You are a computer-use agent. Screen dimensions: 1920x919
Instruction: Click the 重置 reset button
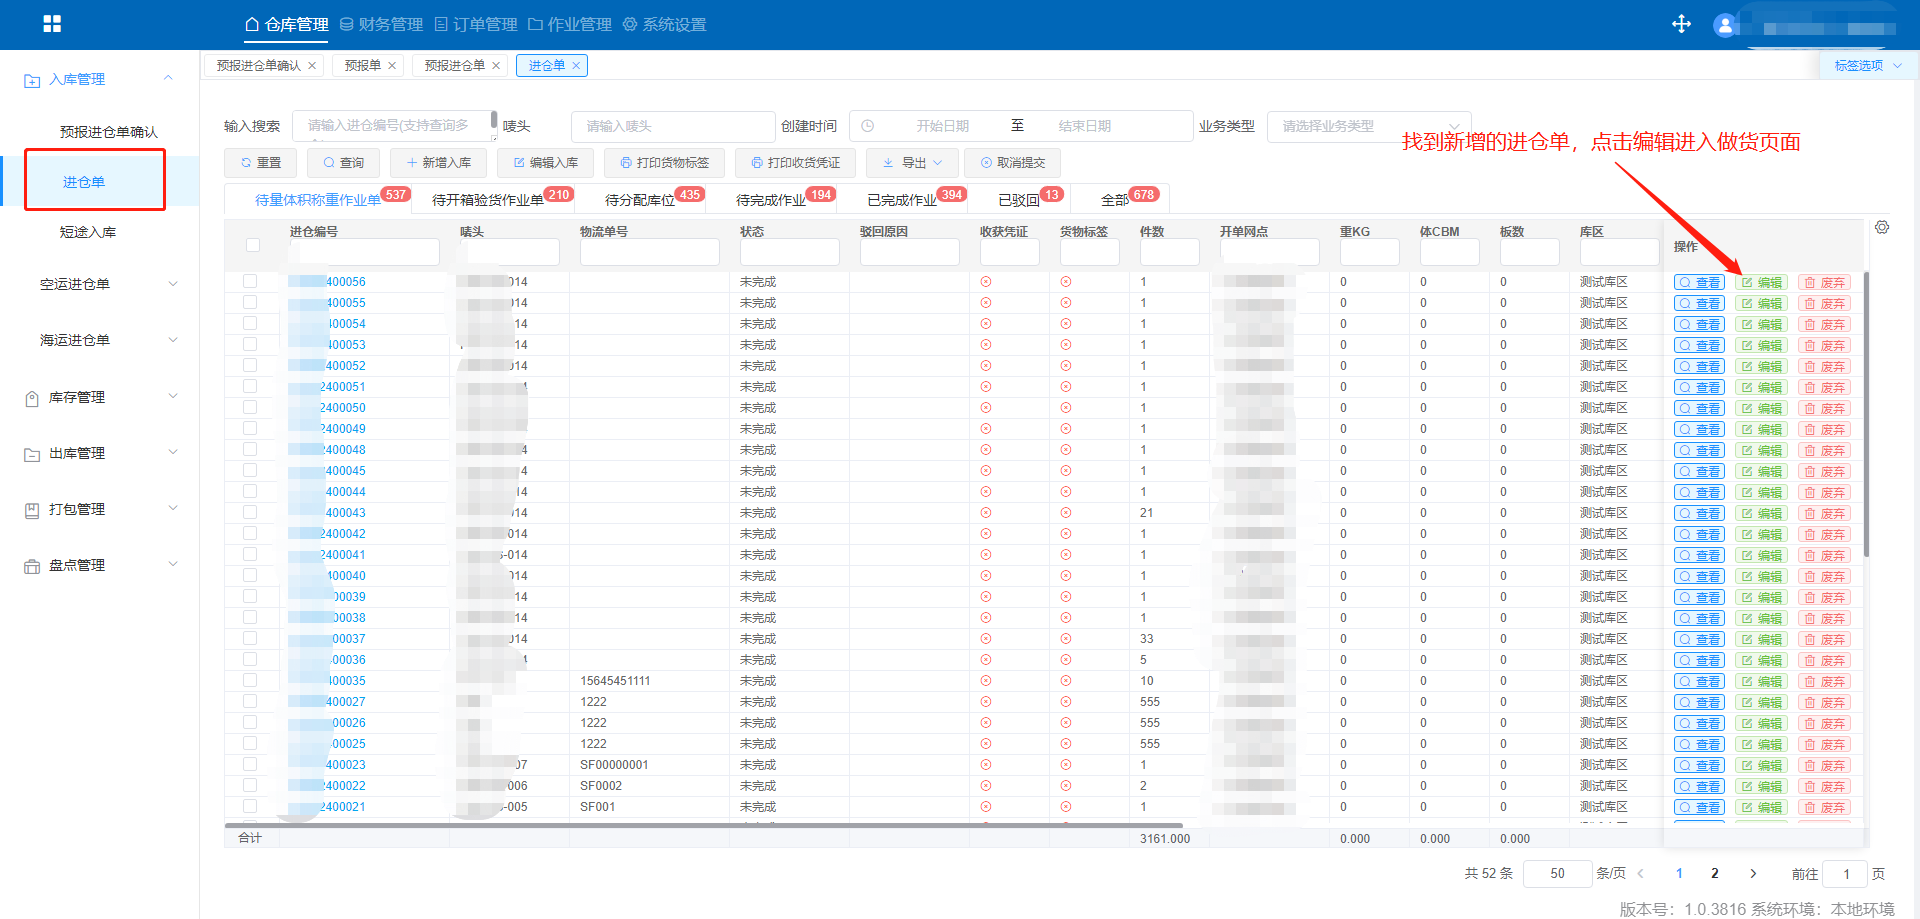click(261, 163)
